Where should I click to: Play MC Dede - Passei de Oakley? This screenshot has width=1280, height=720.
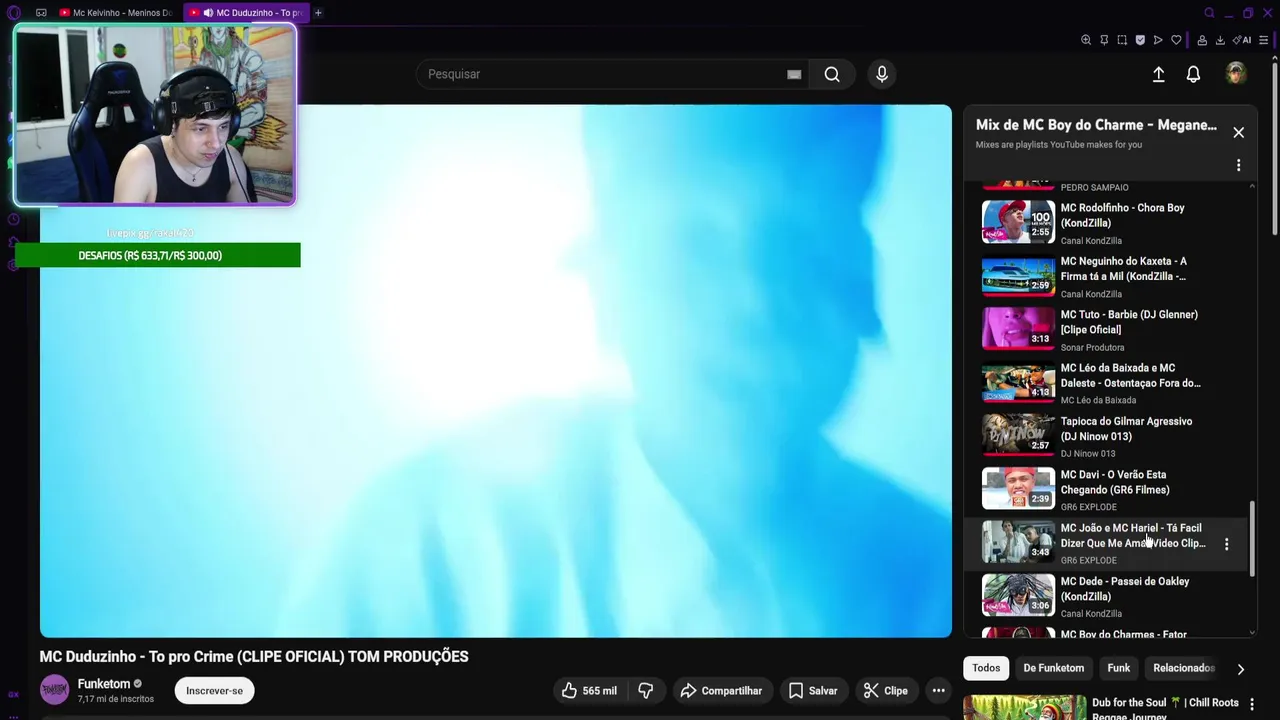(1124, 589)
